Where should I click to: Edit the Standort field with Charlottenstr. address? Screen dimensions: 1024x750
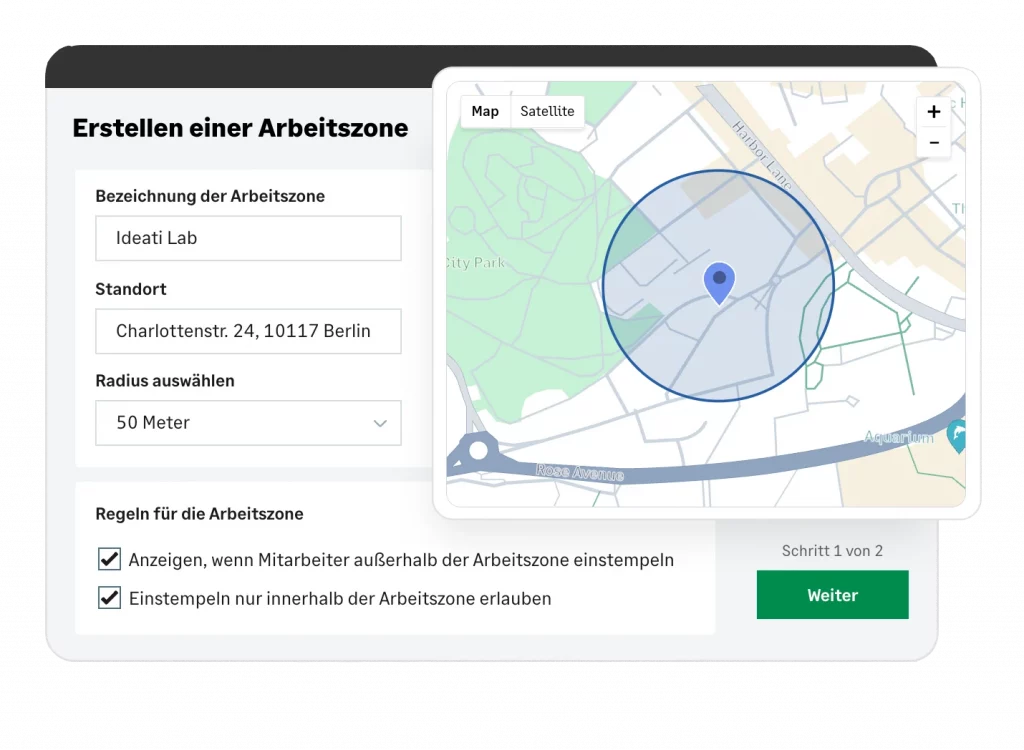tap(248, 331)
